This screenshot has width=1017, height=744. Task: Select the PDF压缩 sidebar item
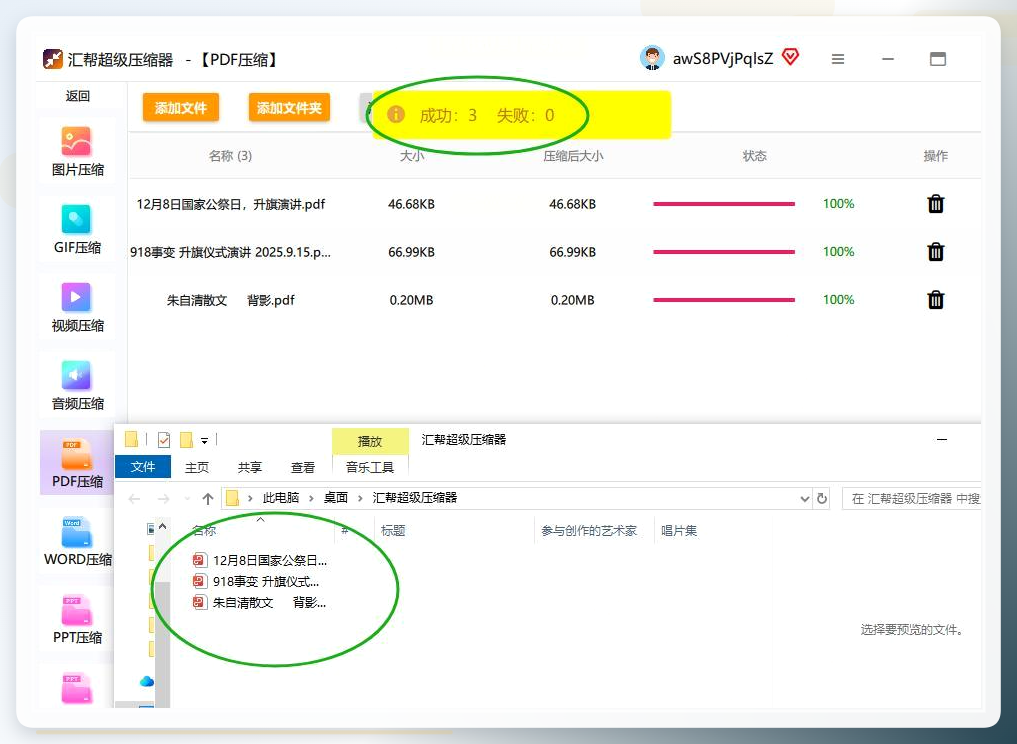point(77,463)
